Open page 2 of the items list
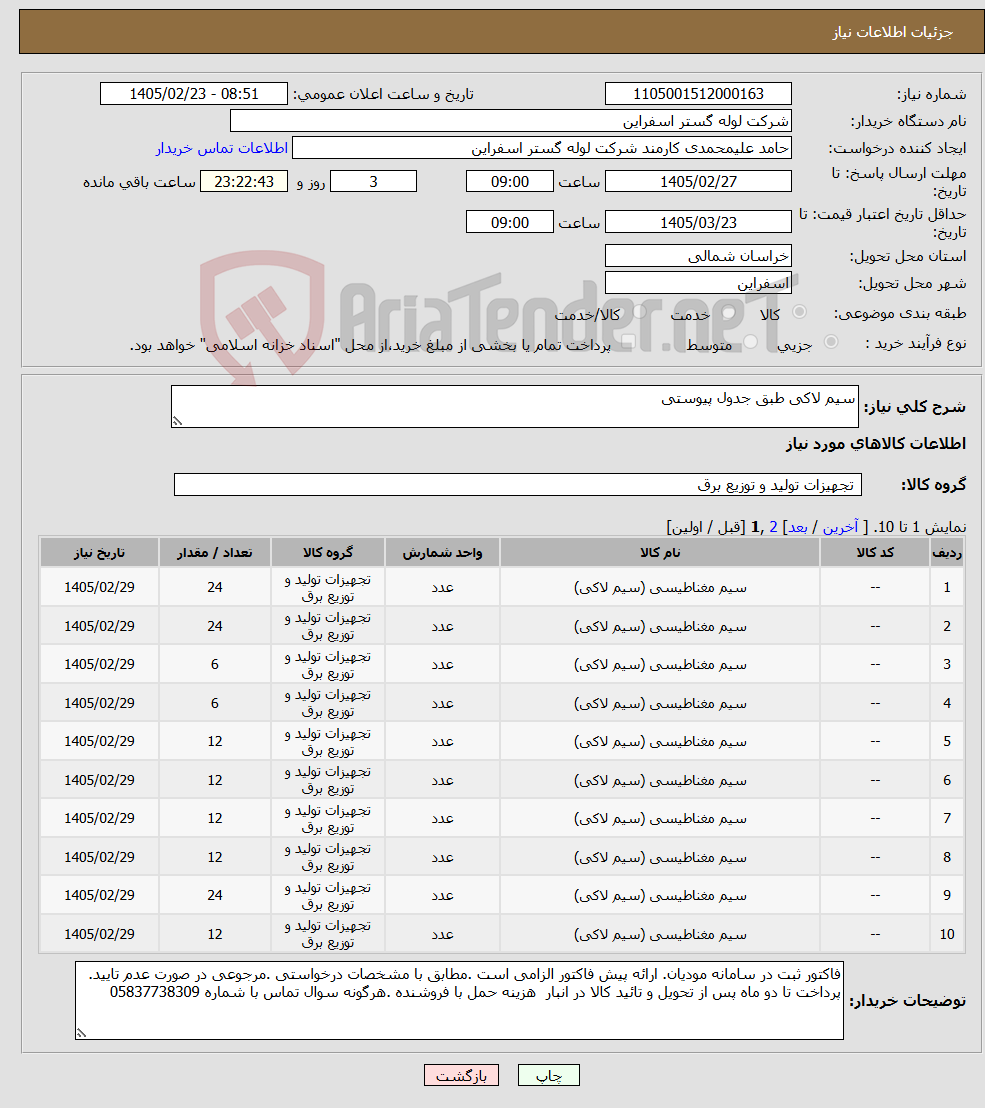 click(773, 527)
